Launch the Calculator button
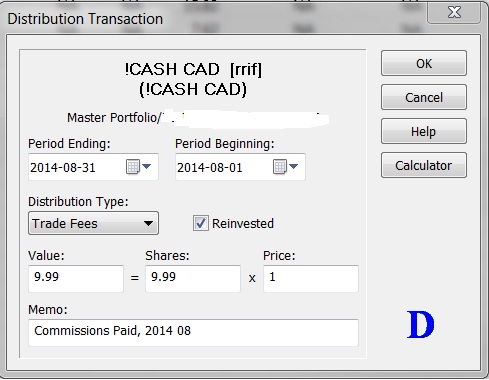 pyautogui.click(x=424, y=165)
